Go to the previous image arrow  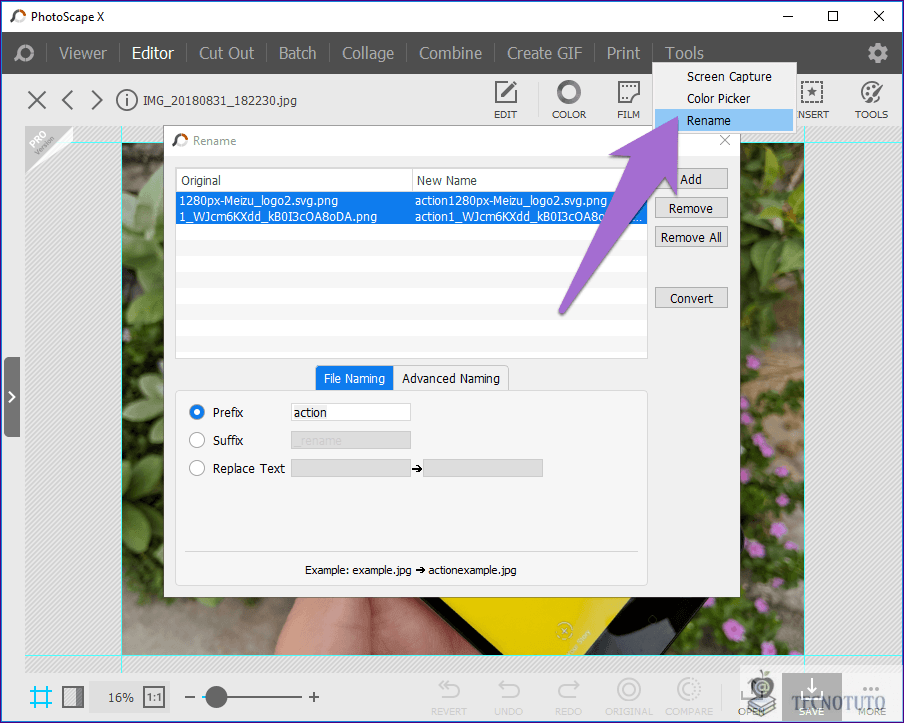(x=67, y=100)
